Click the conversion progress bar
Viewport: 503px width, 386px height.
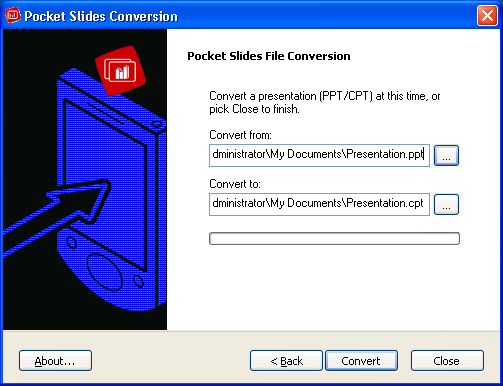point(334,238)
